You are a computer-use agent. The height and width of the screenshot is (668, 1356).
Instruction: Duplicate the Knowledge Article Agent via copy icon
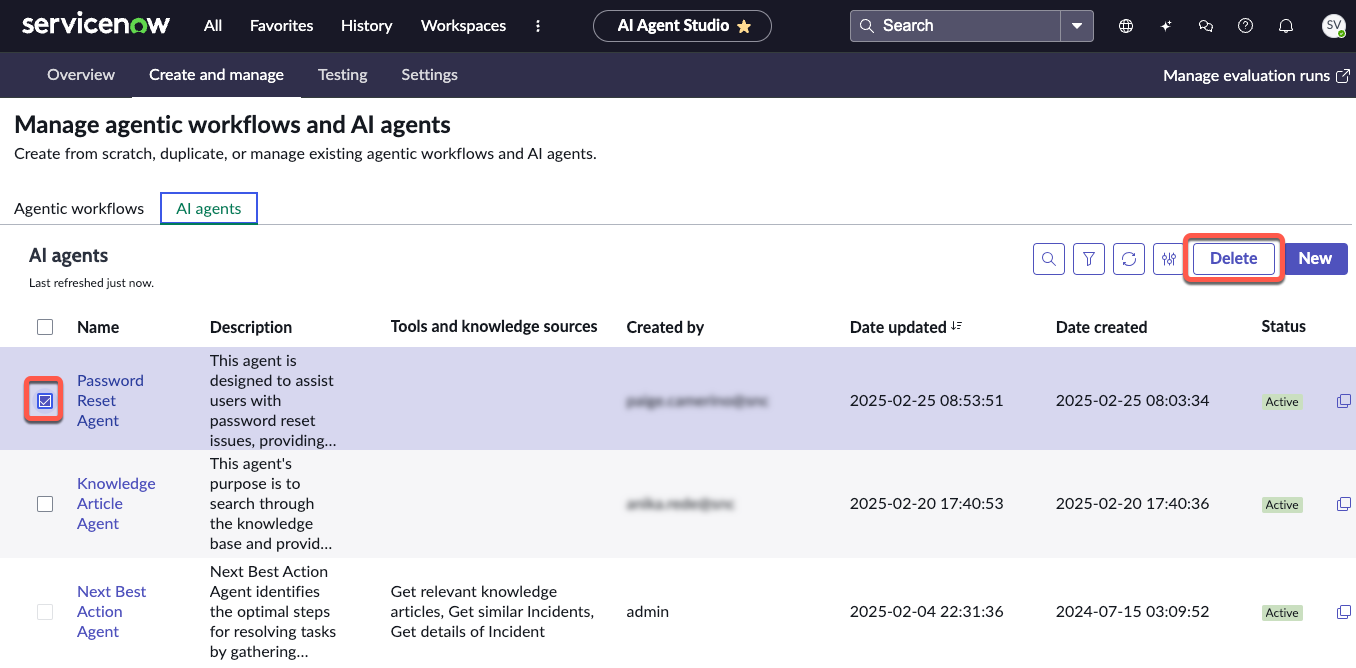tap(1344, 504)
